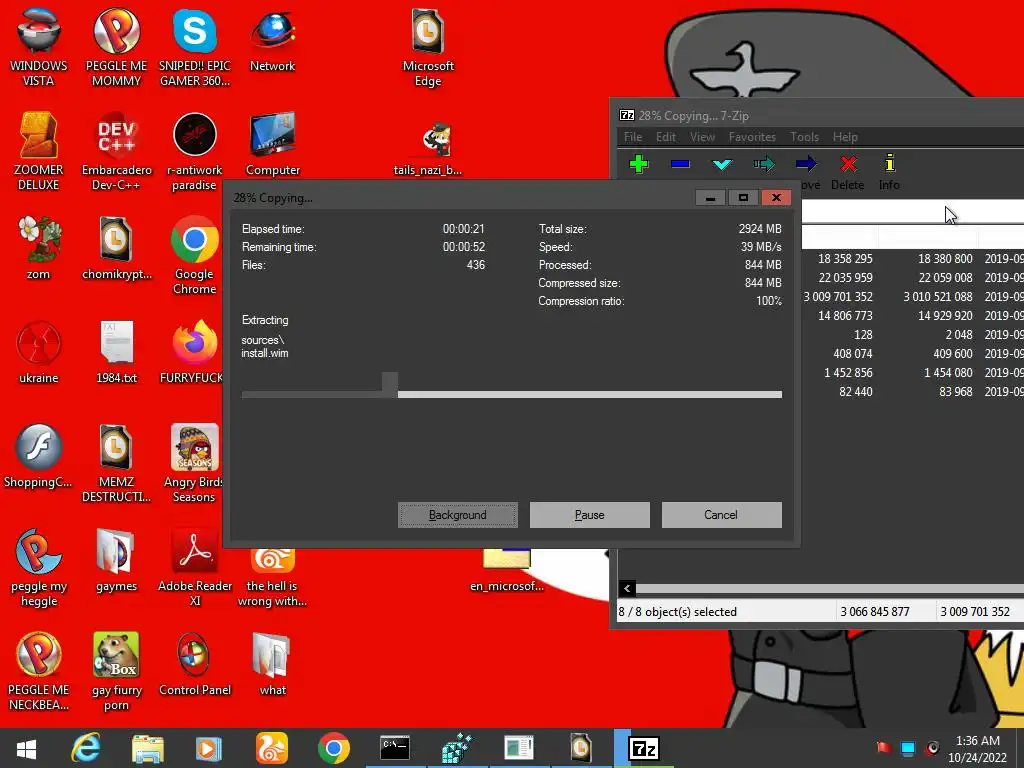This screenshot has height=768, width=1024.
Task: Click the Background button in copy dialog
Action: click(458, 515)
